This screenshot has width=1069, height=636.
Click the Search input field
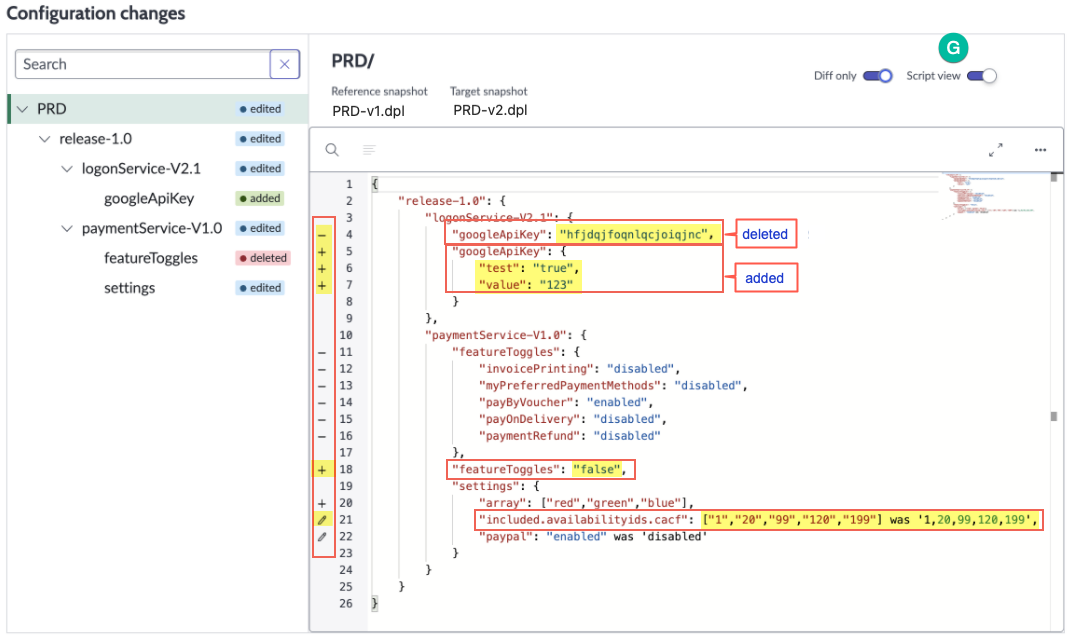pyautogui.click(x=142, y=64)
